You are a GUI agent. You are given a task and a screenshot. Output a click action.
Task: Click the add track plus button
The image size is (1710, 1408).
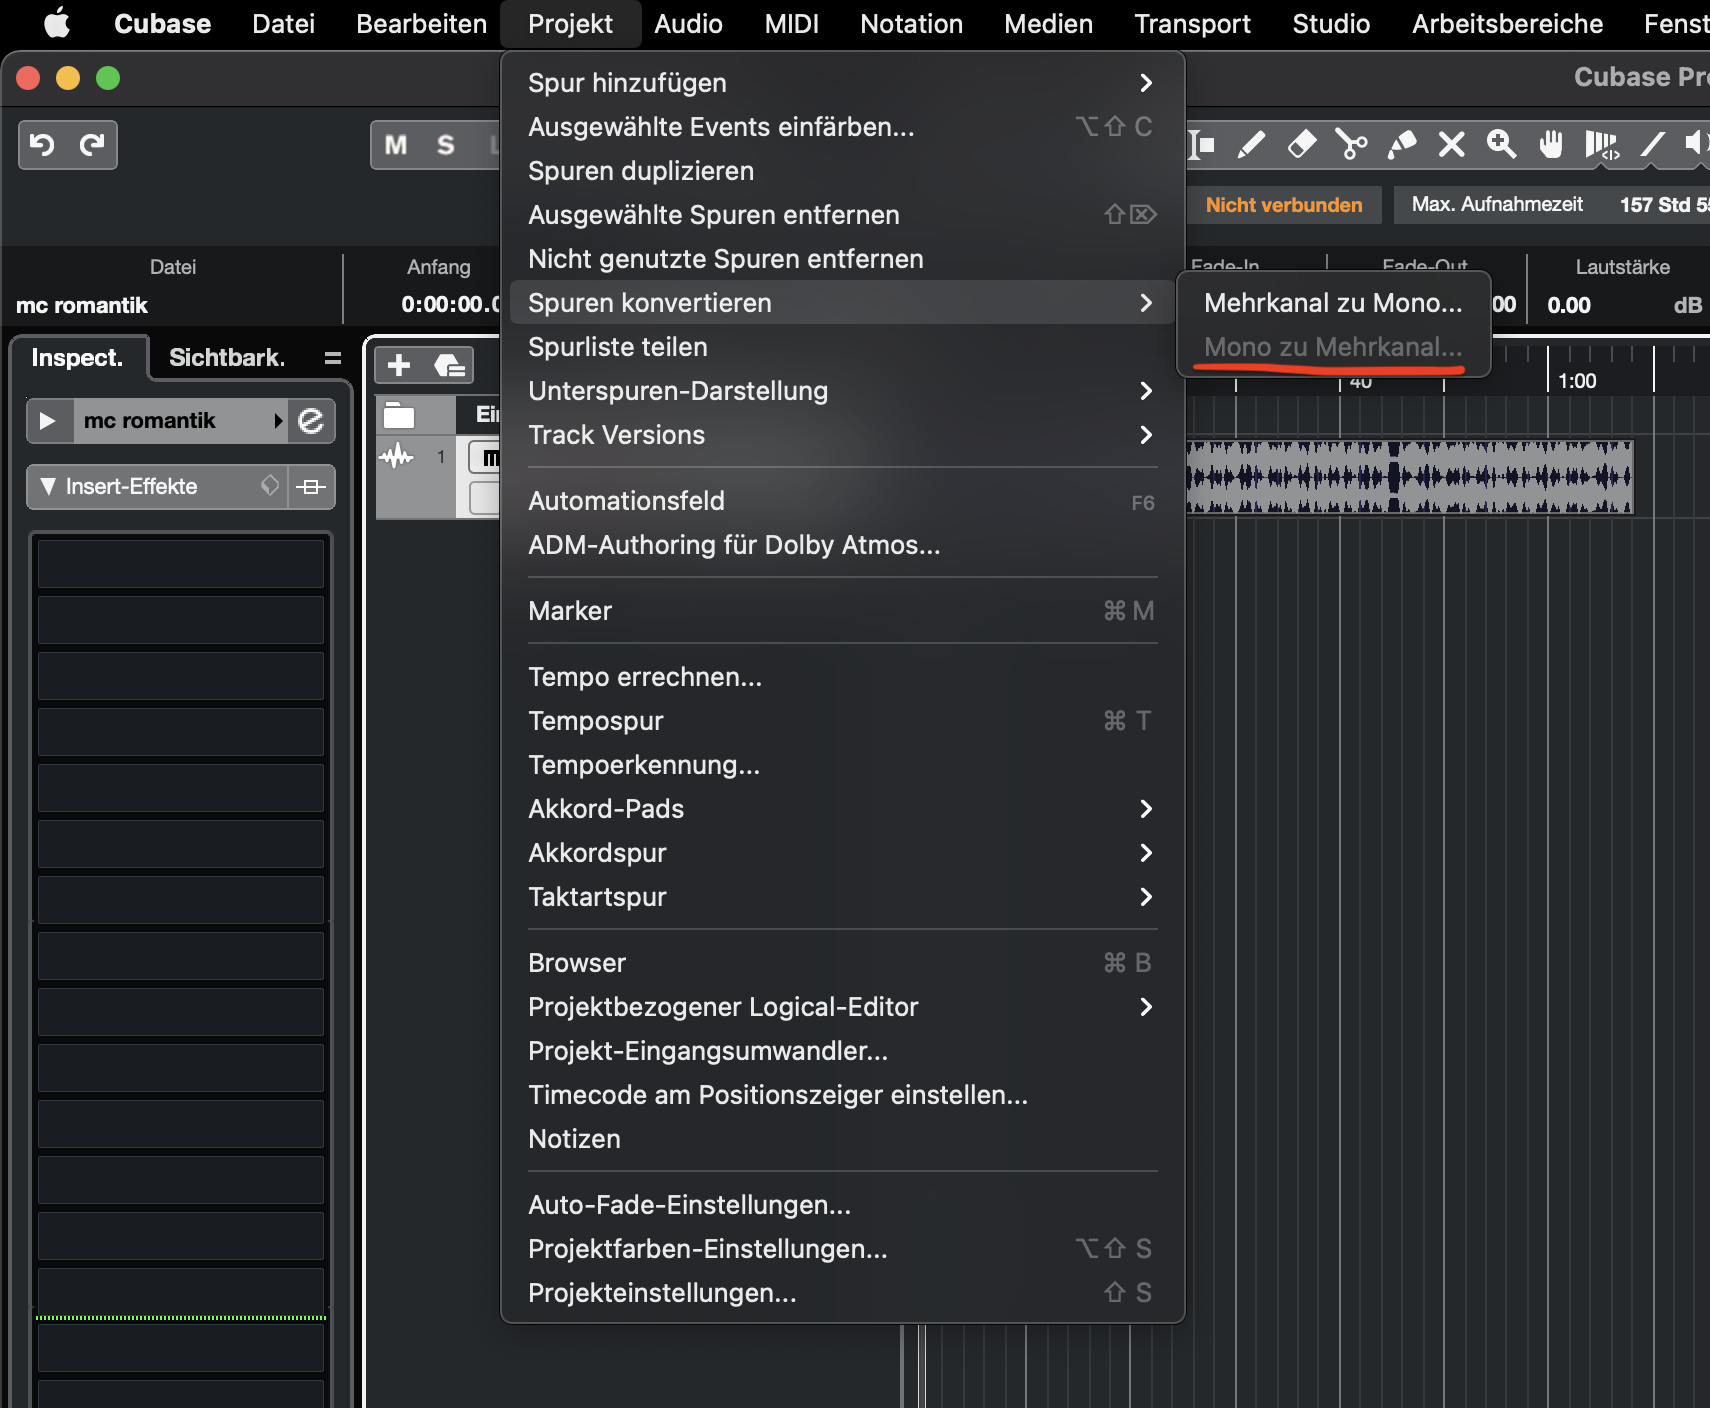click(x=399, y=365)
